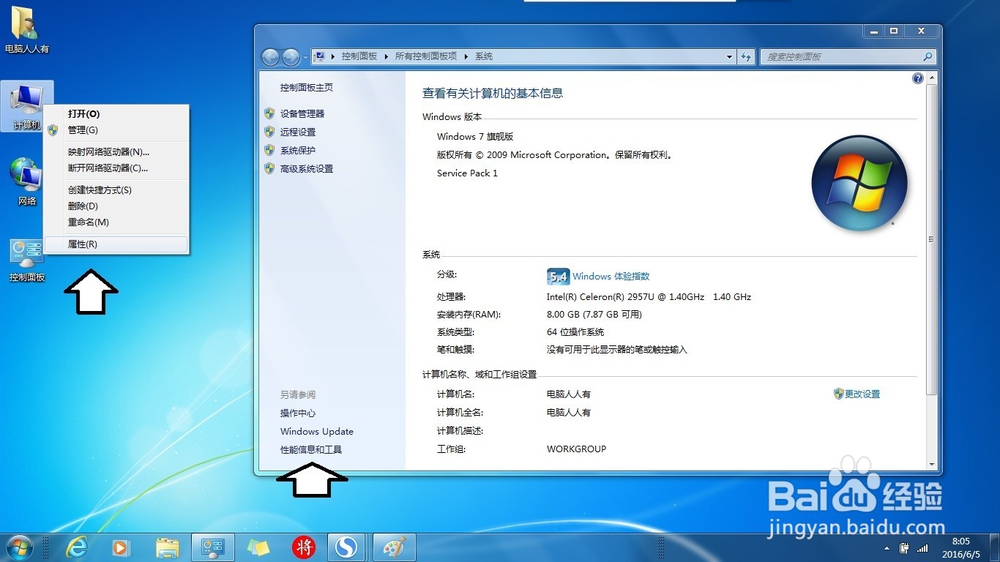
Task: Click the Back navigation button
Action: 270,57
